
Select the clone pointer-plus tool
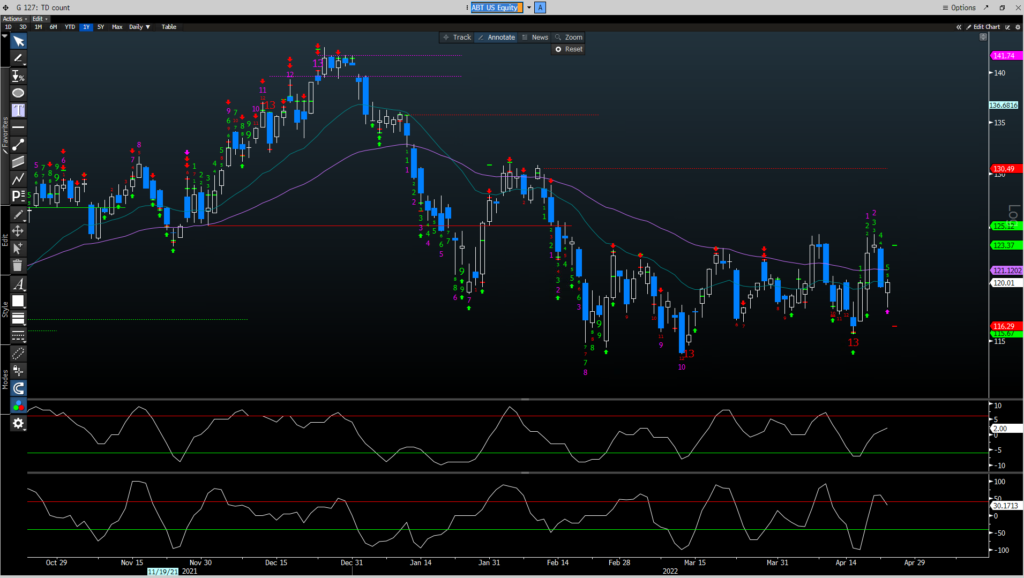(18, 248)
